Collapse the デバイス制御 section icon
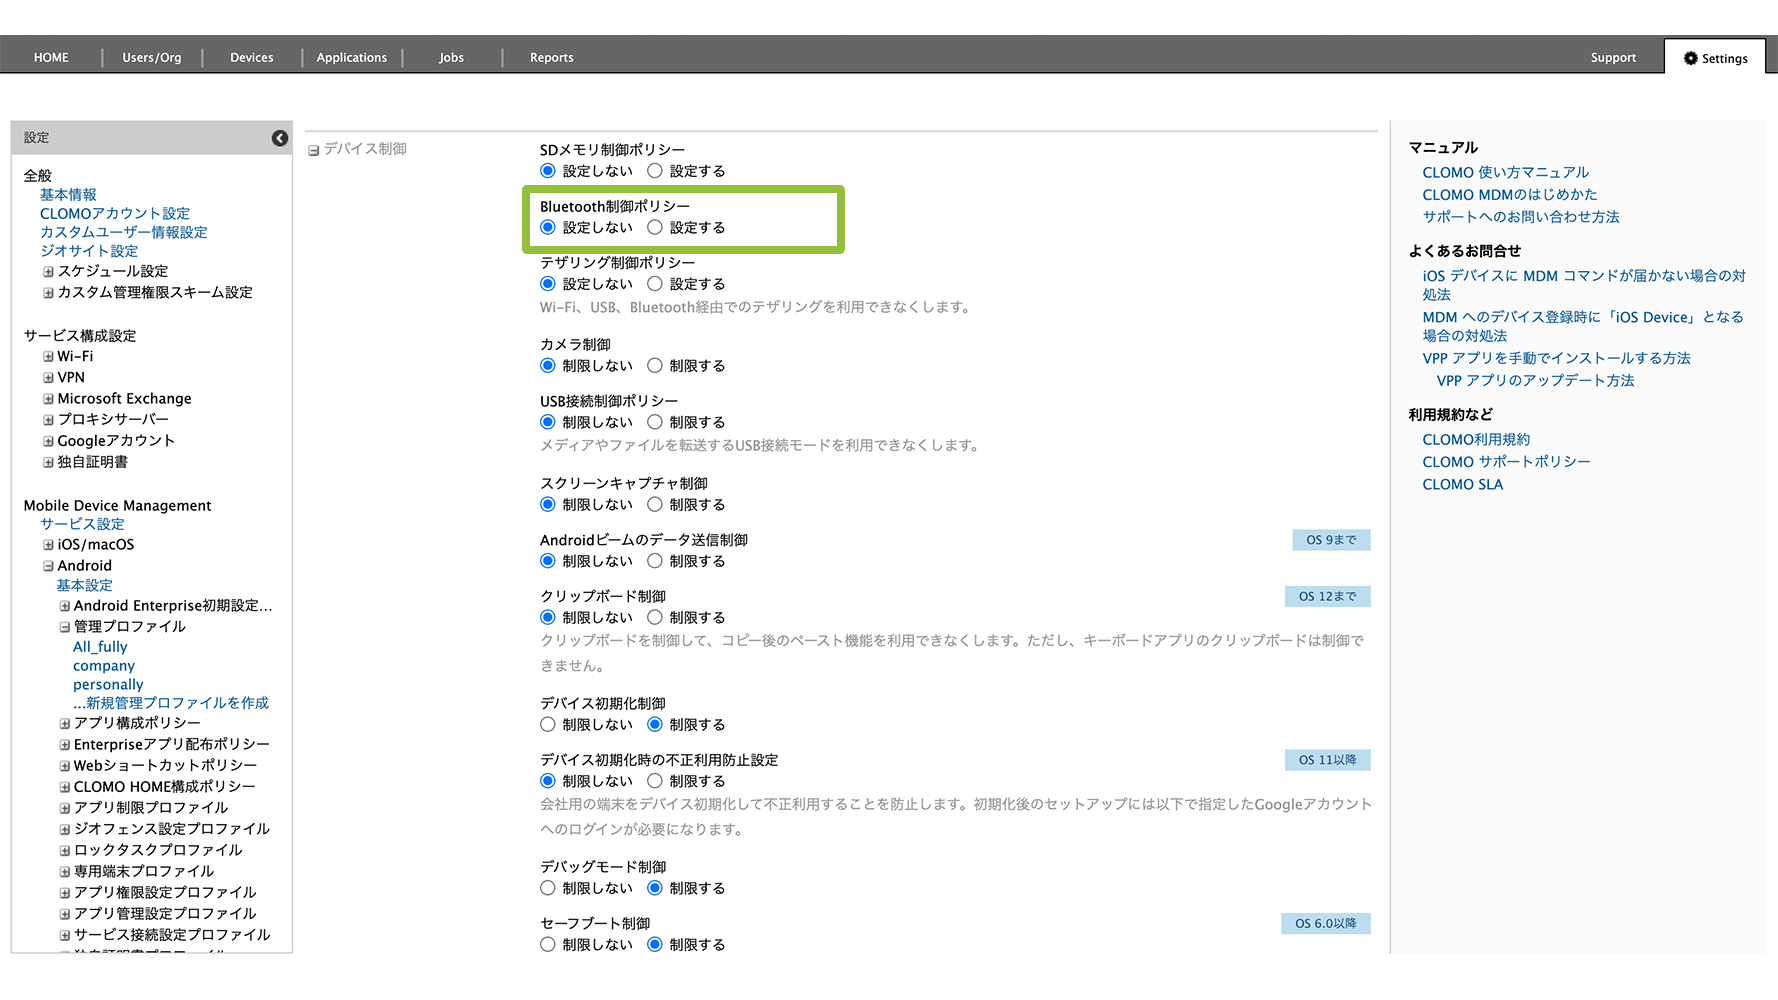Viewport: 1778px width, 1000px height. [x=313, y=150]
